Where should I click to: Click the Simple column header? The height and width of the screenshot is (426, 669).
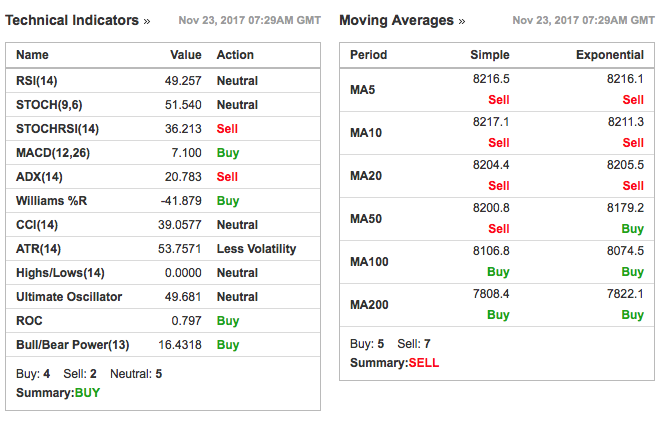pos(489,55)
